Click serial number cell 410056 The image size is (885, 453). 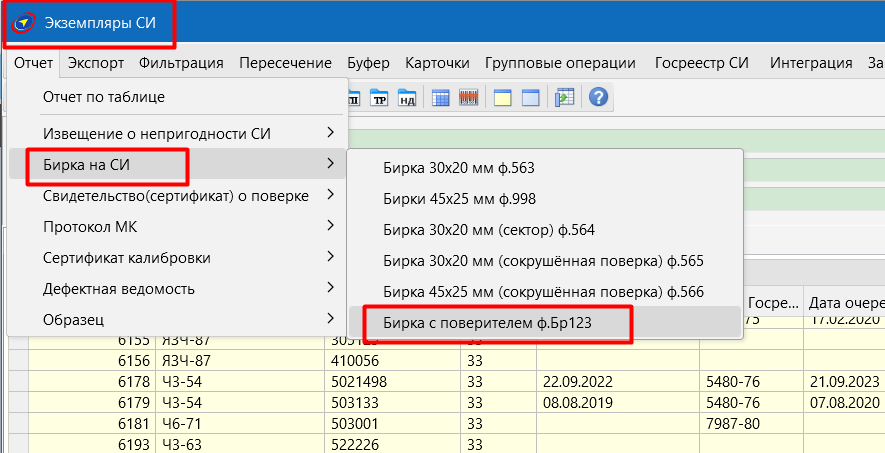pos(393,360)
